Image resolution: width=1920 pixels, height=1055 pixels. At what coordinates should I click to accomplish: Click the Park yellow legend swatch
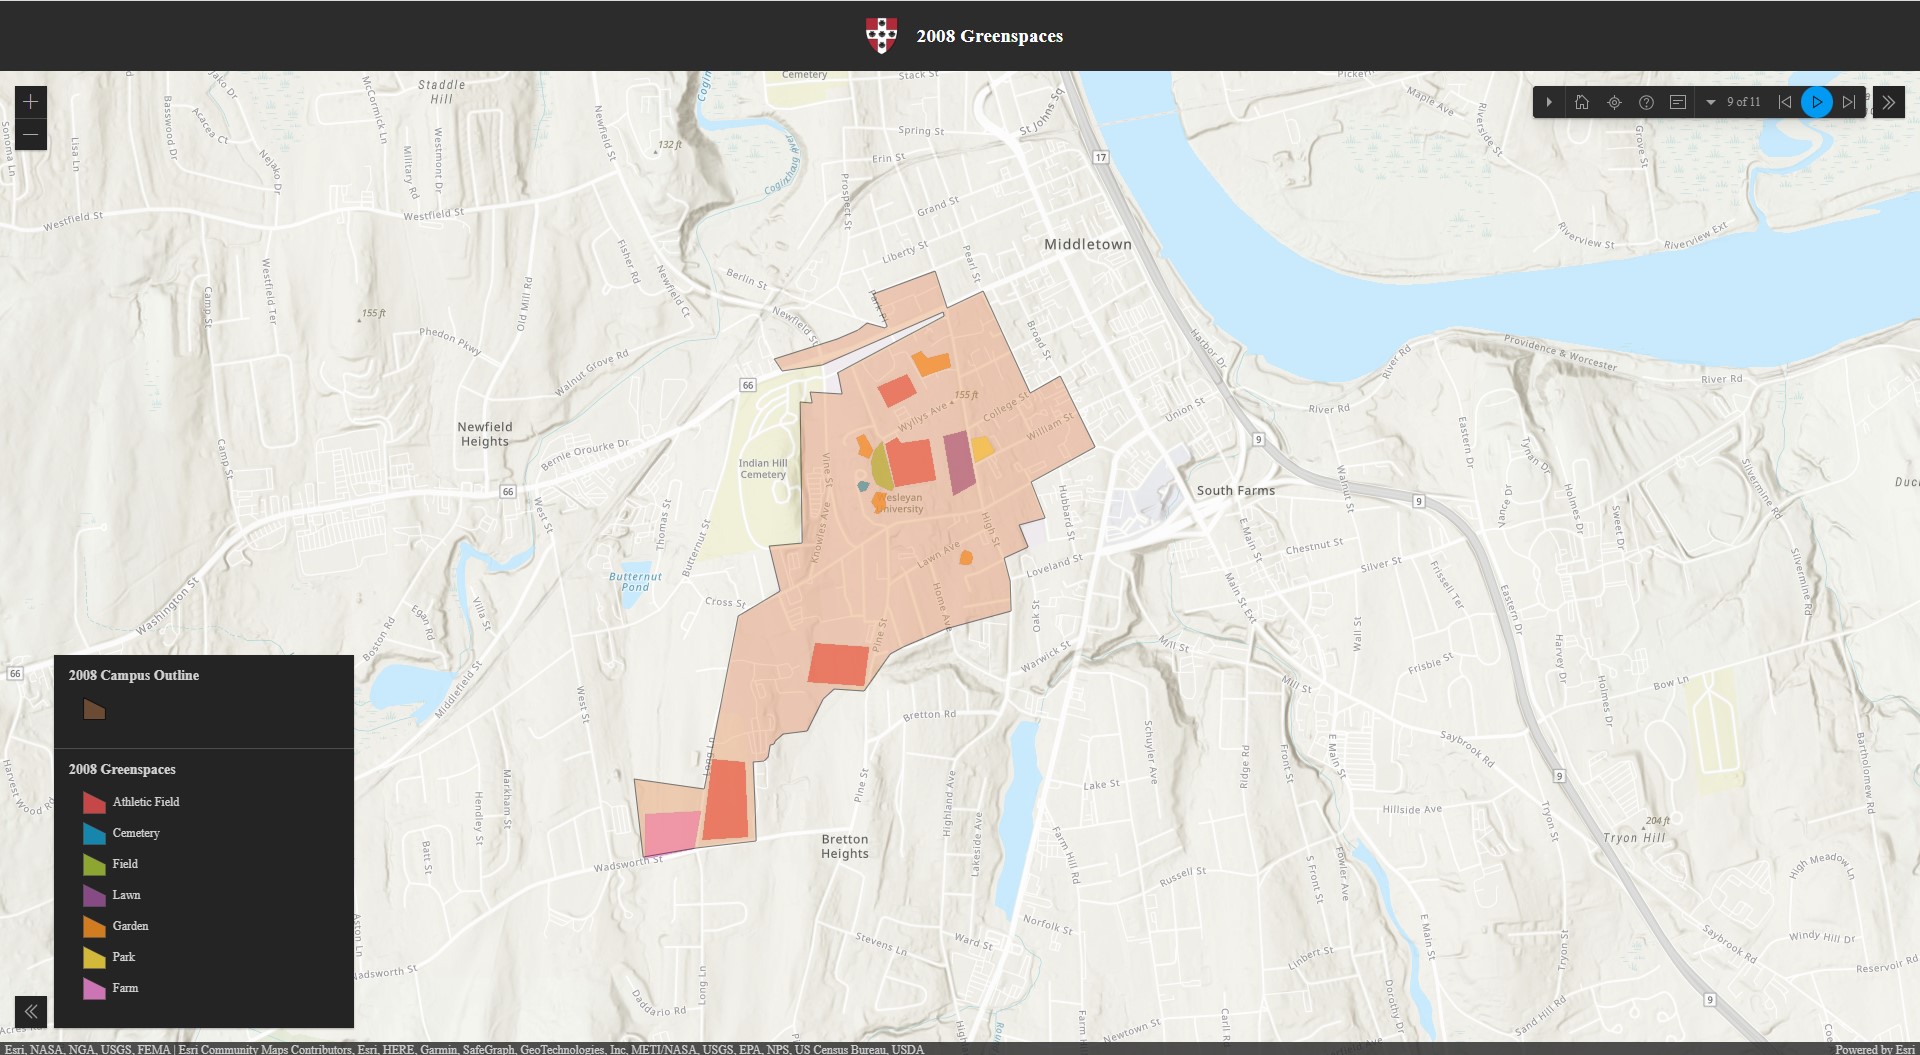click(94, 957)
